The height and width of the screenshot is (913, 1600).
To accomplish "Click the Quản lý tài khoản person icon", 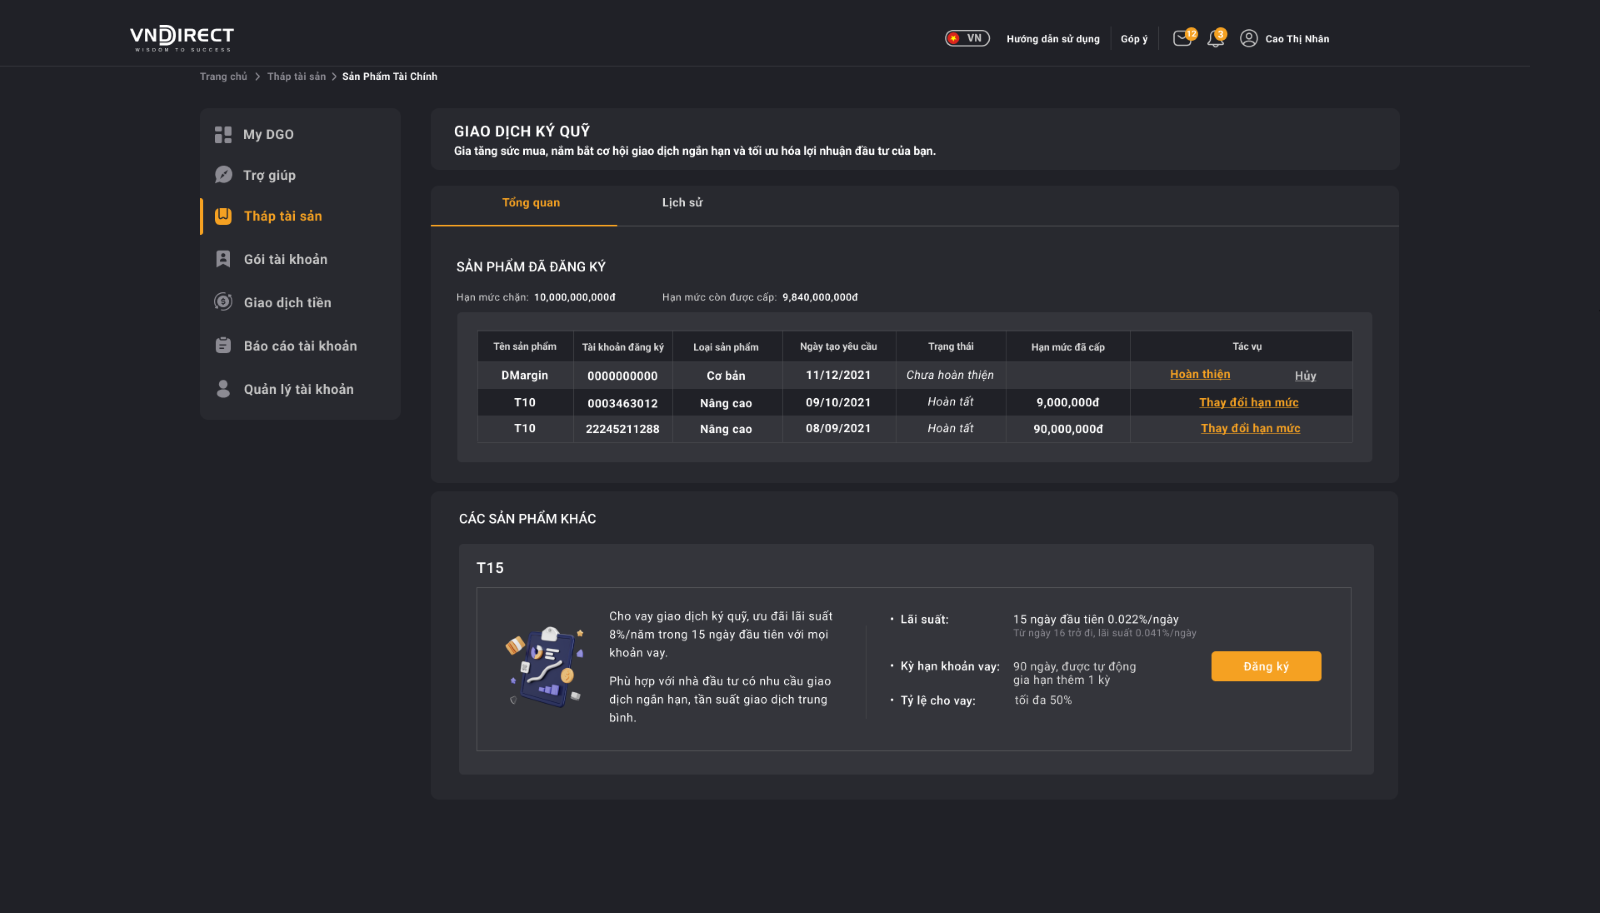I will coord(223,389).
